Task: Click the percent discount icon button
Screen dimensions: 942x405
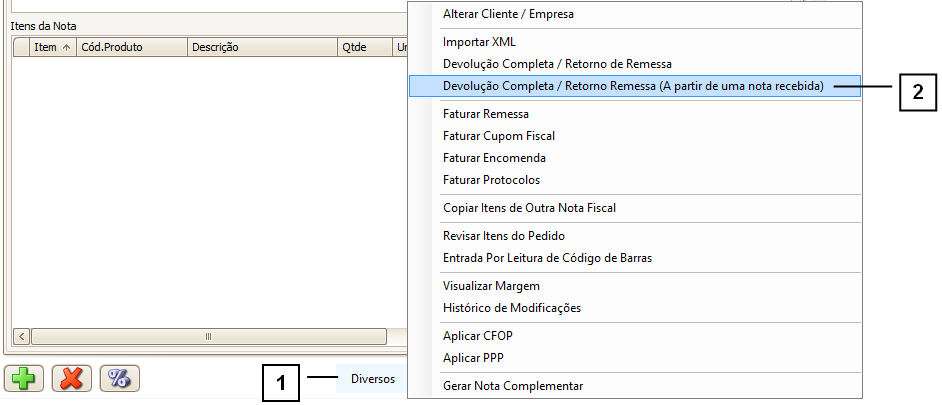Action: point(119,378)
